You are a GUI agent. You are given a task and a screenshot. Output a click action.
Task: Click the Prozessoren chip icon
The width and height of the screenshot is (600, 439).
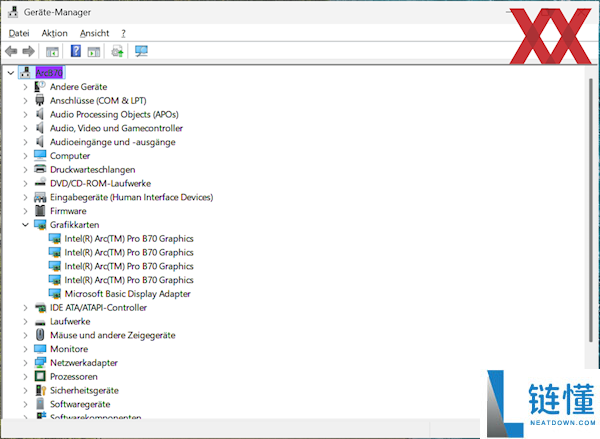click(40, 376)
